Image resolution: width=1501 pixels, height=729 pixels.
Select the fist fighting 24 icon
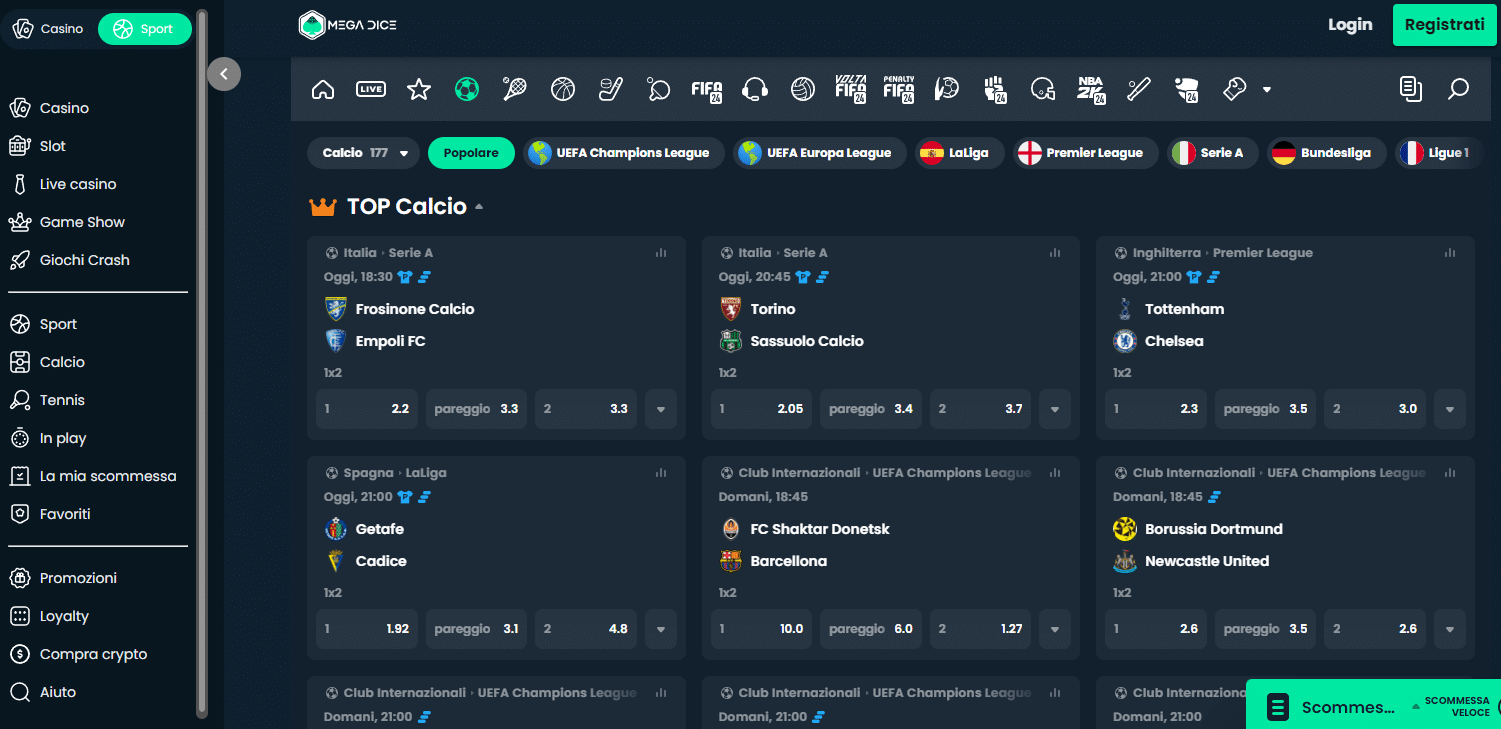995,90
